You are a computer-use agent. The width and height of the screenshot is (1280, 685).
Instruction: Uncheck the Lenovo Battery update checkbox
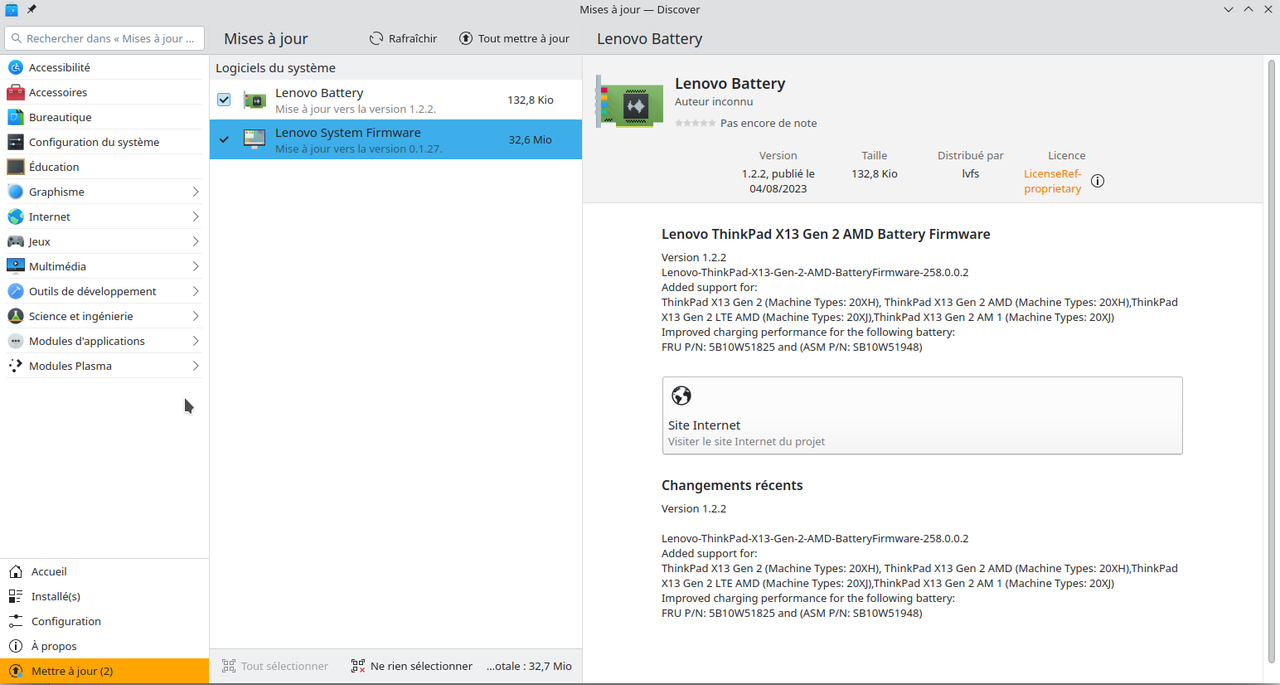[x=224, y=100]
